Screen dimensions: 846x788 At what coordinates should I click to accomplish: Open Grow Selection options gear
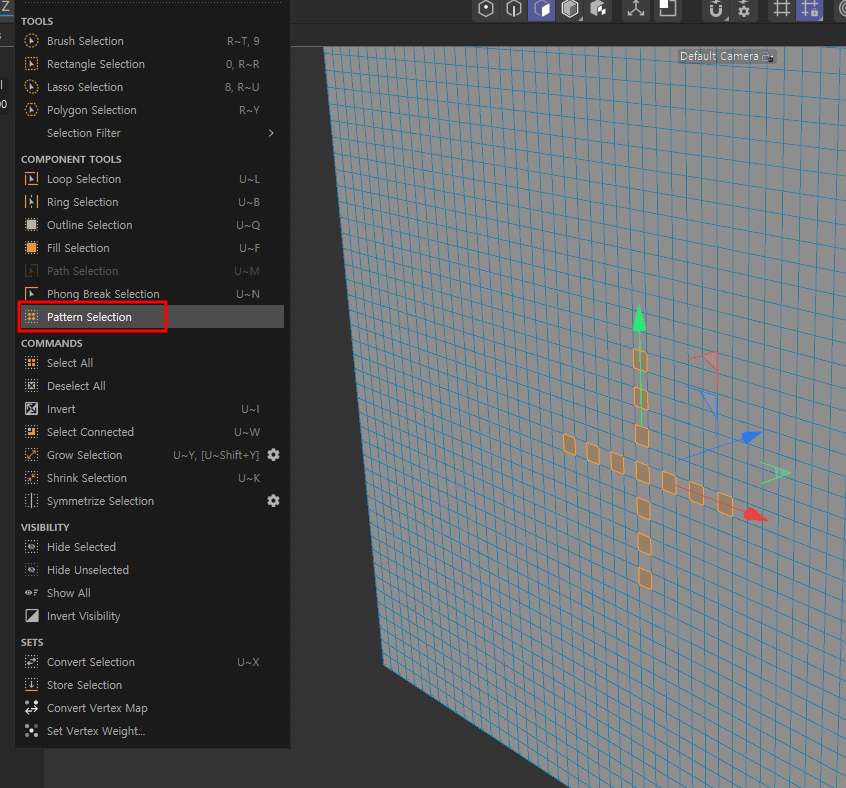274,455
